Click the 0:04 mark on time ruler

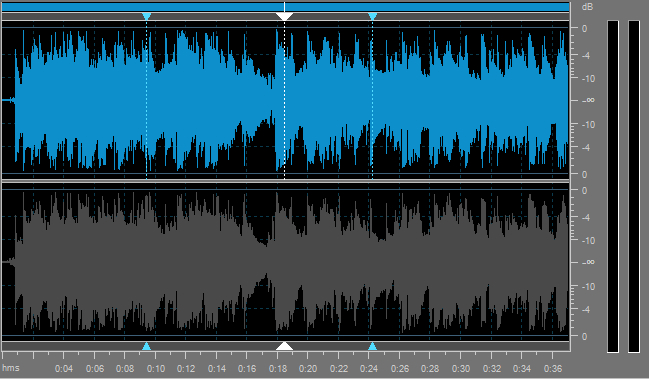click(64, 368)
